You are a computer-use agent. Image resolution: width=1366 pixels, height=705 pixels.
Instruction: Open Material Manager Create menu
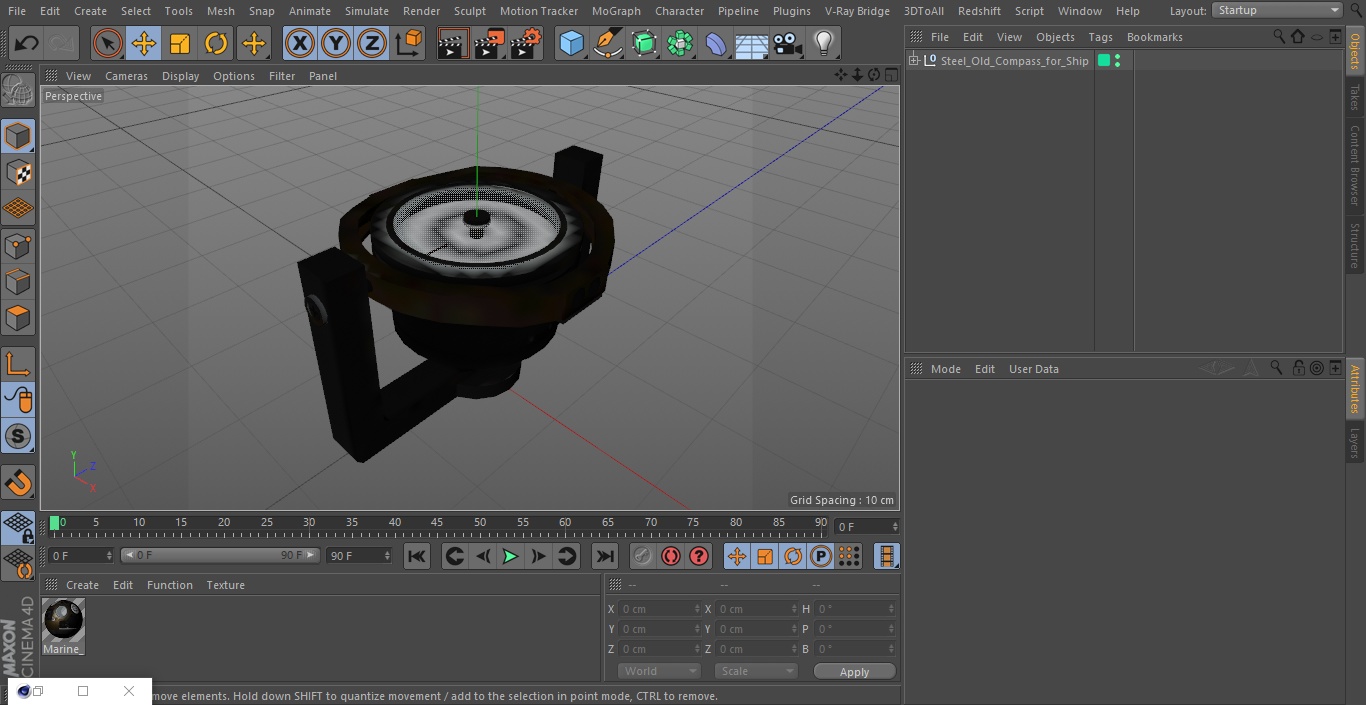pos(82,585)
